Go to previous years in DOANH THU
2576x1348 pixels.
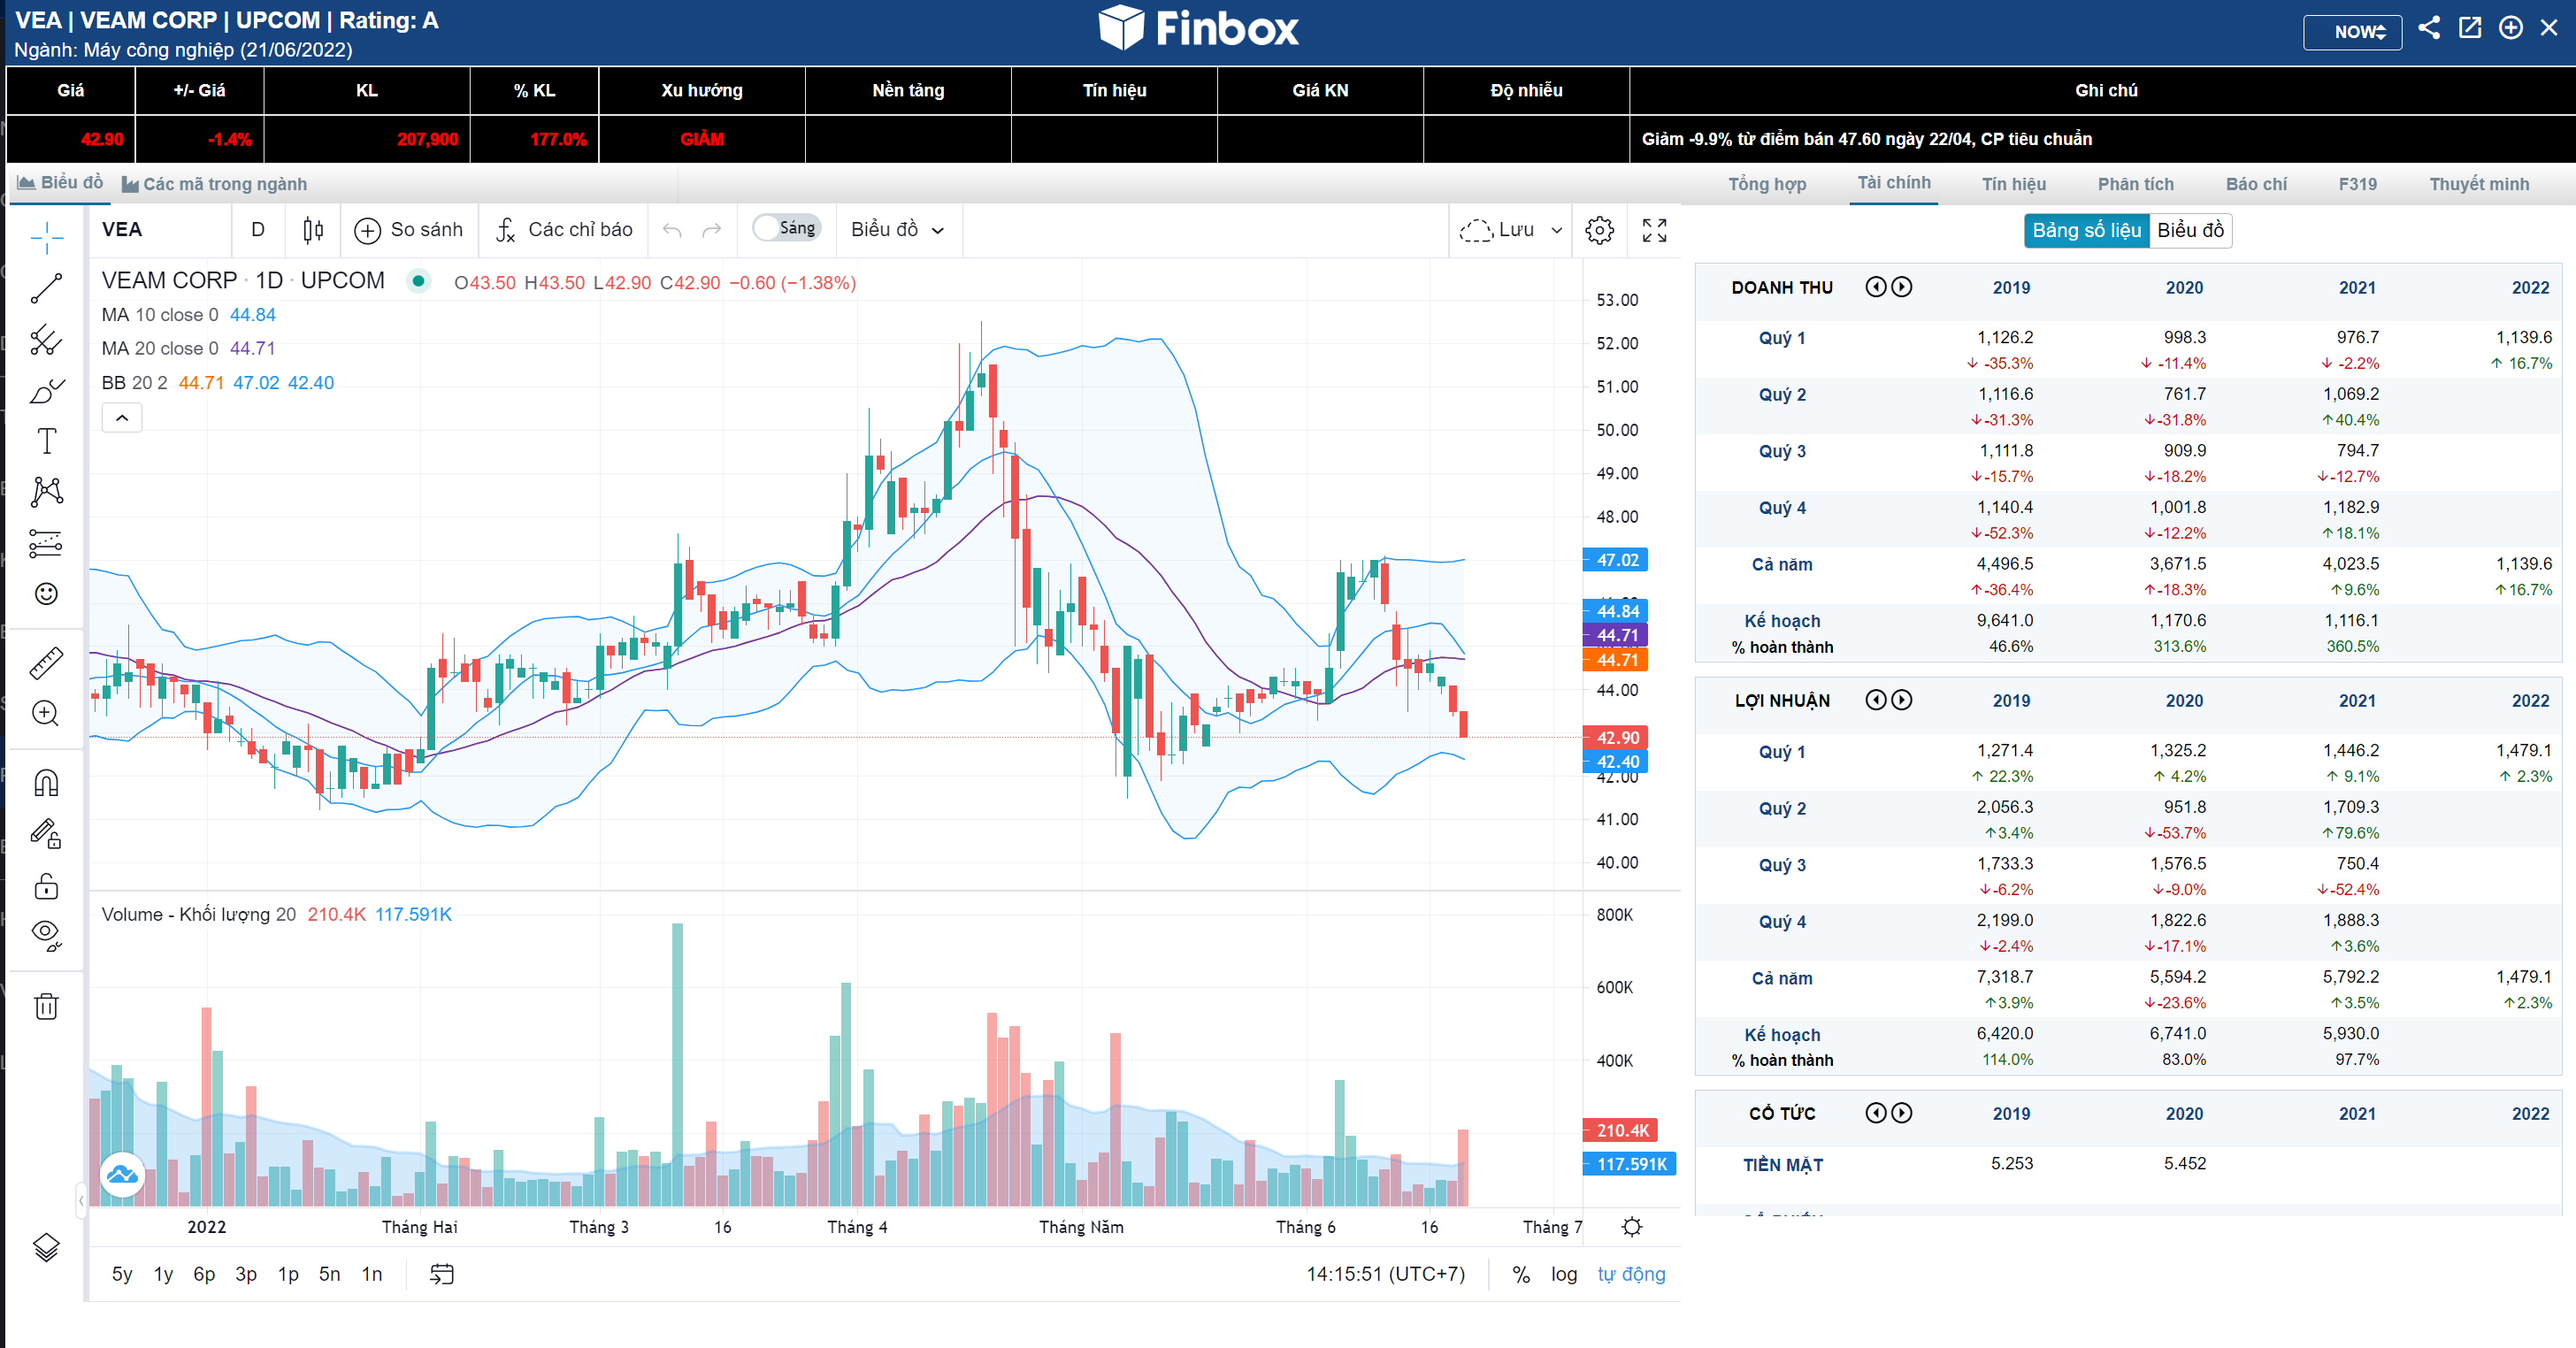tap(1876, 287)
